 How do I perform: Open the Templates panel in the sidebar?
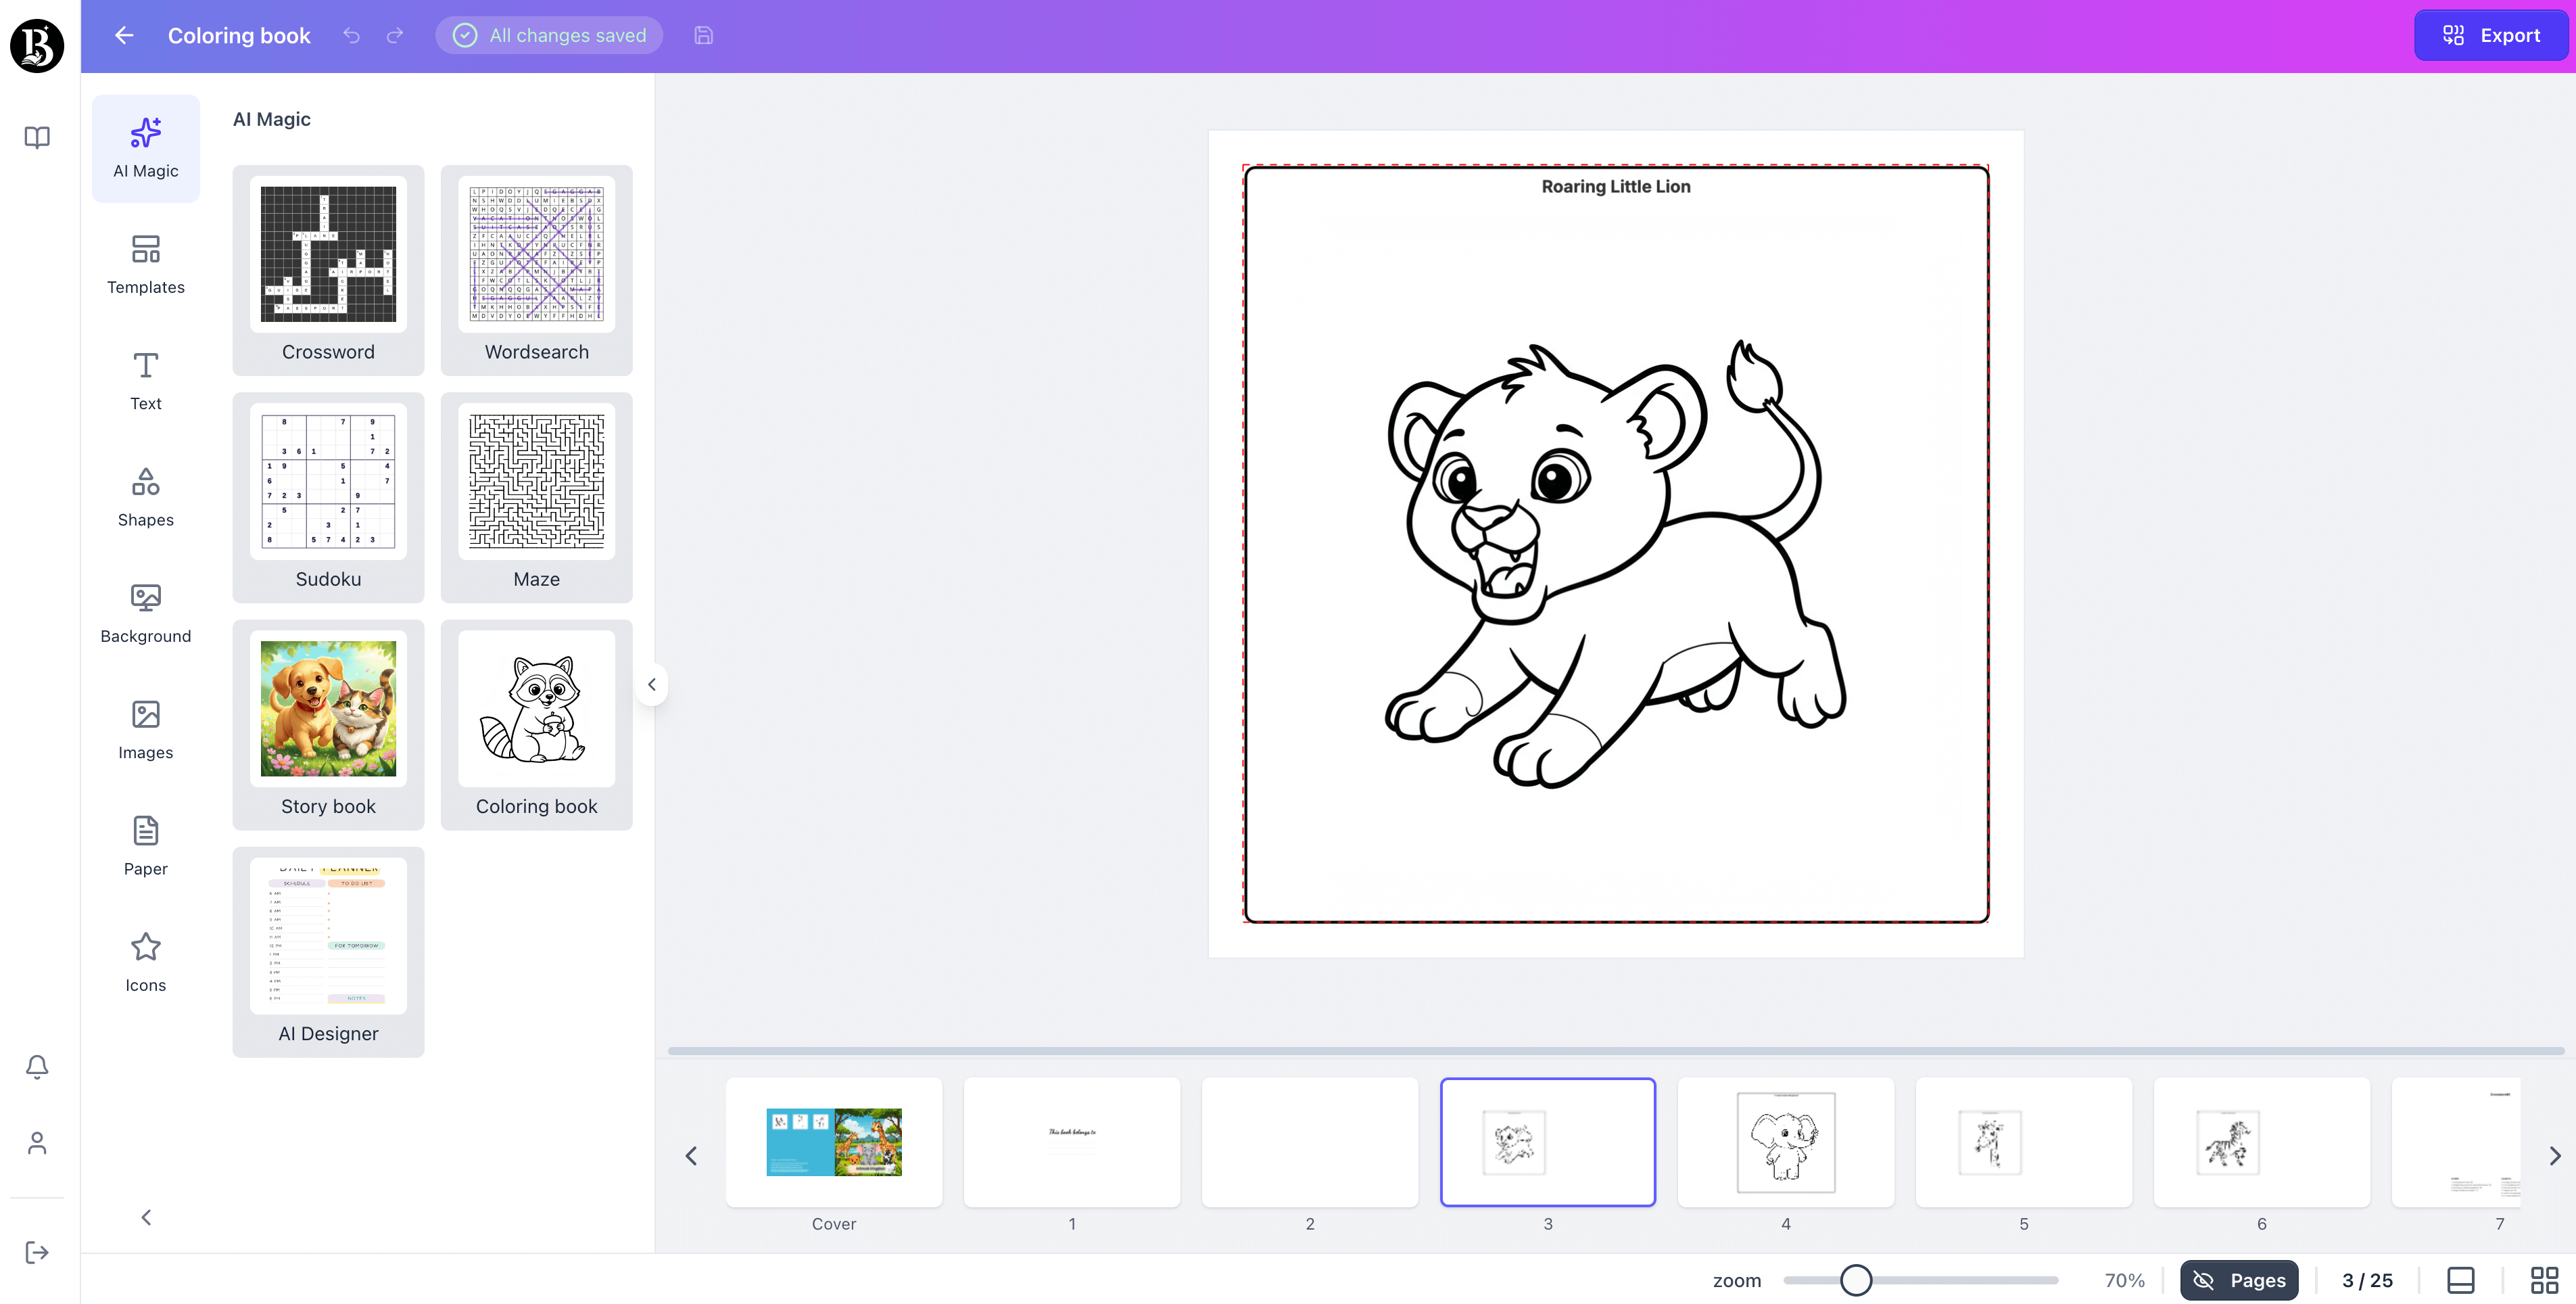point(145,265)
